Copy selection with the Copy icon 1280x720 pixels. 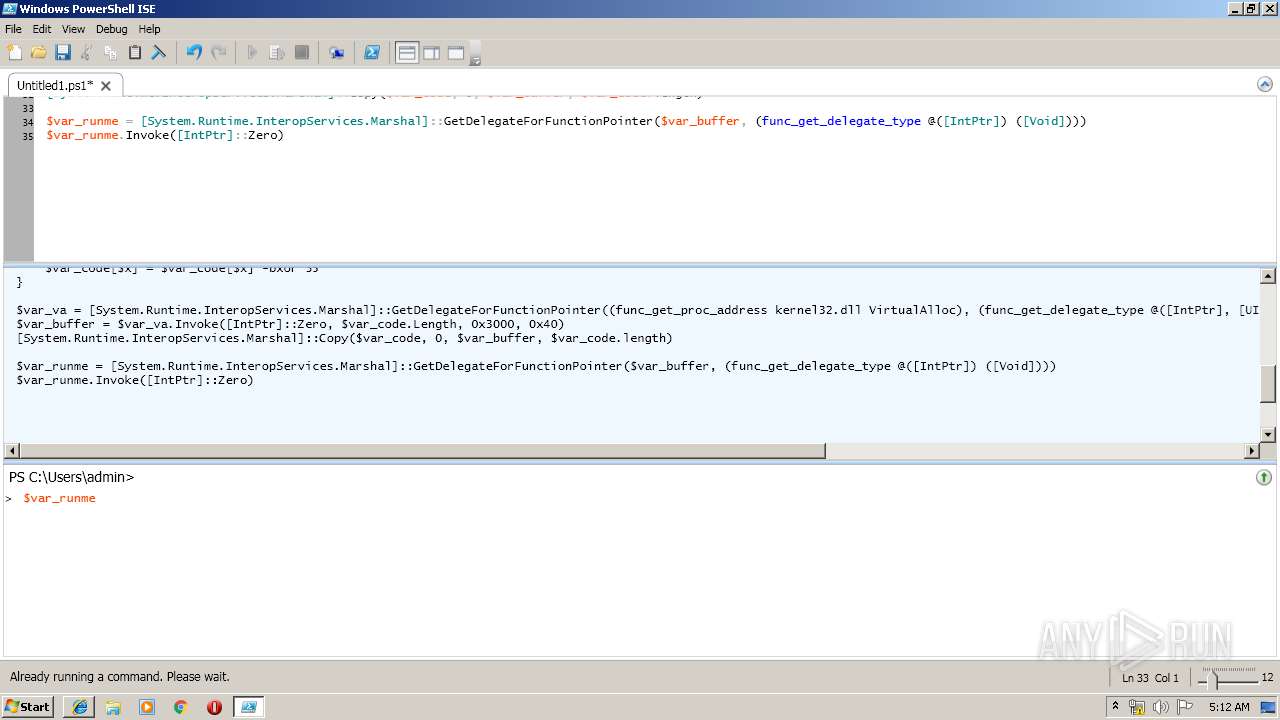tap(110, 52)
